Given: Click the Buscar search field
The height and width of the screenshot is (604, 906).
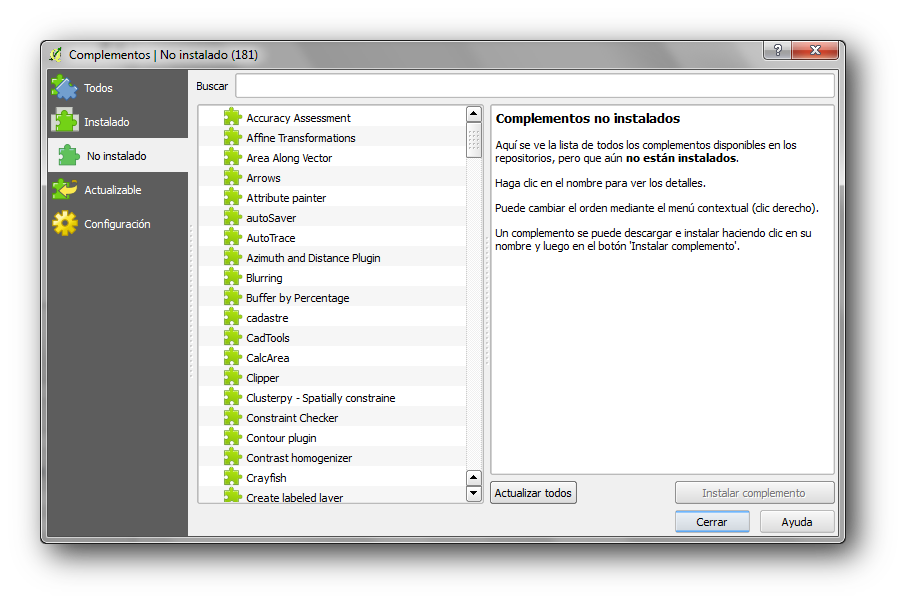Looking at the screenshot, I should click(534, 86).
